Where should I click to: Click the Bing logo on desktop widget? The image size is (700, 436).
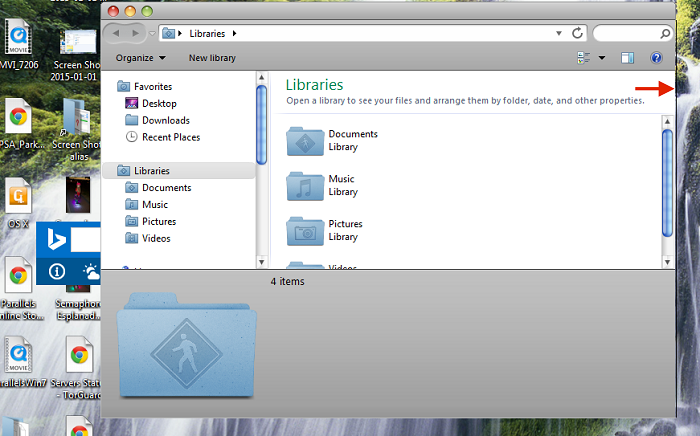[x=57, y=240]
